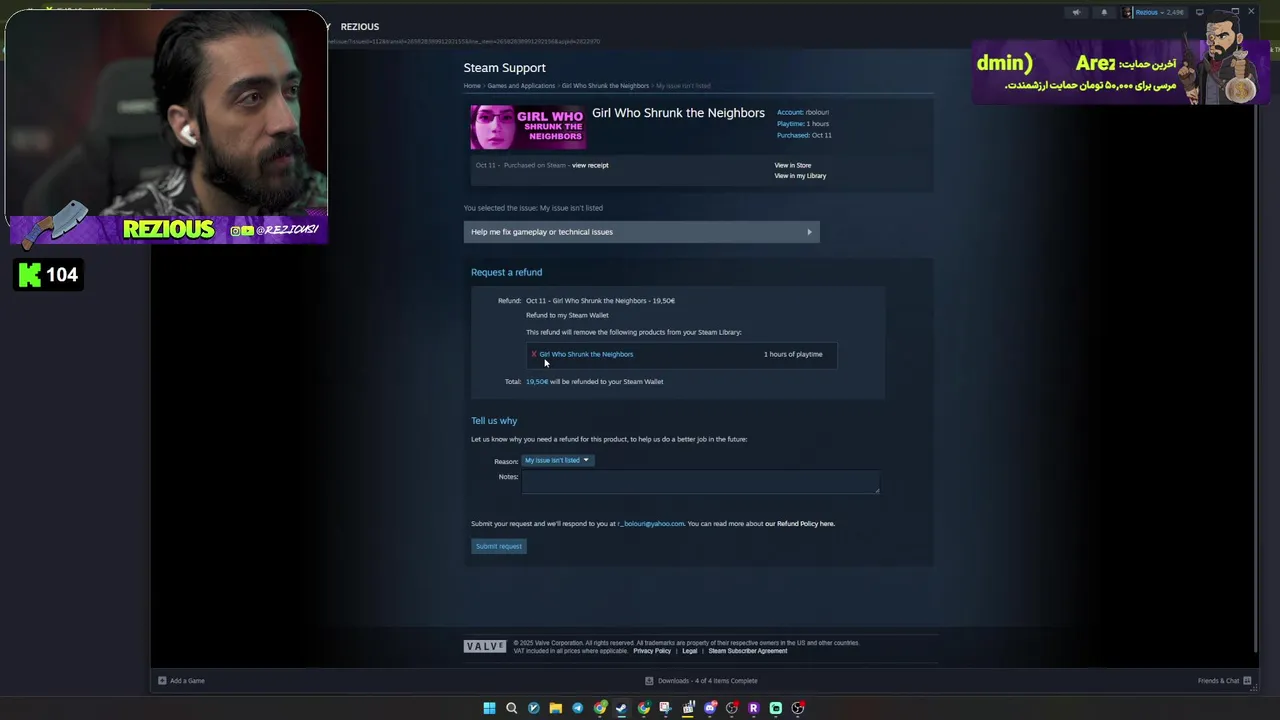This screenshot has width=1280, height=720.
Task: Open Telegram from taskbar
Action: (577, 708)
